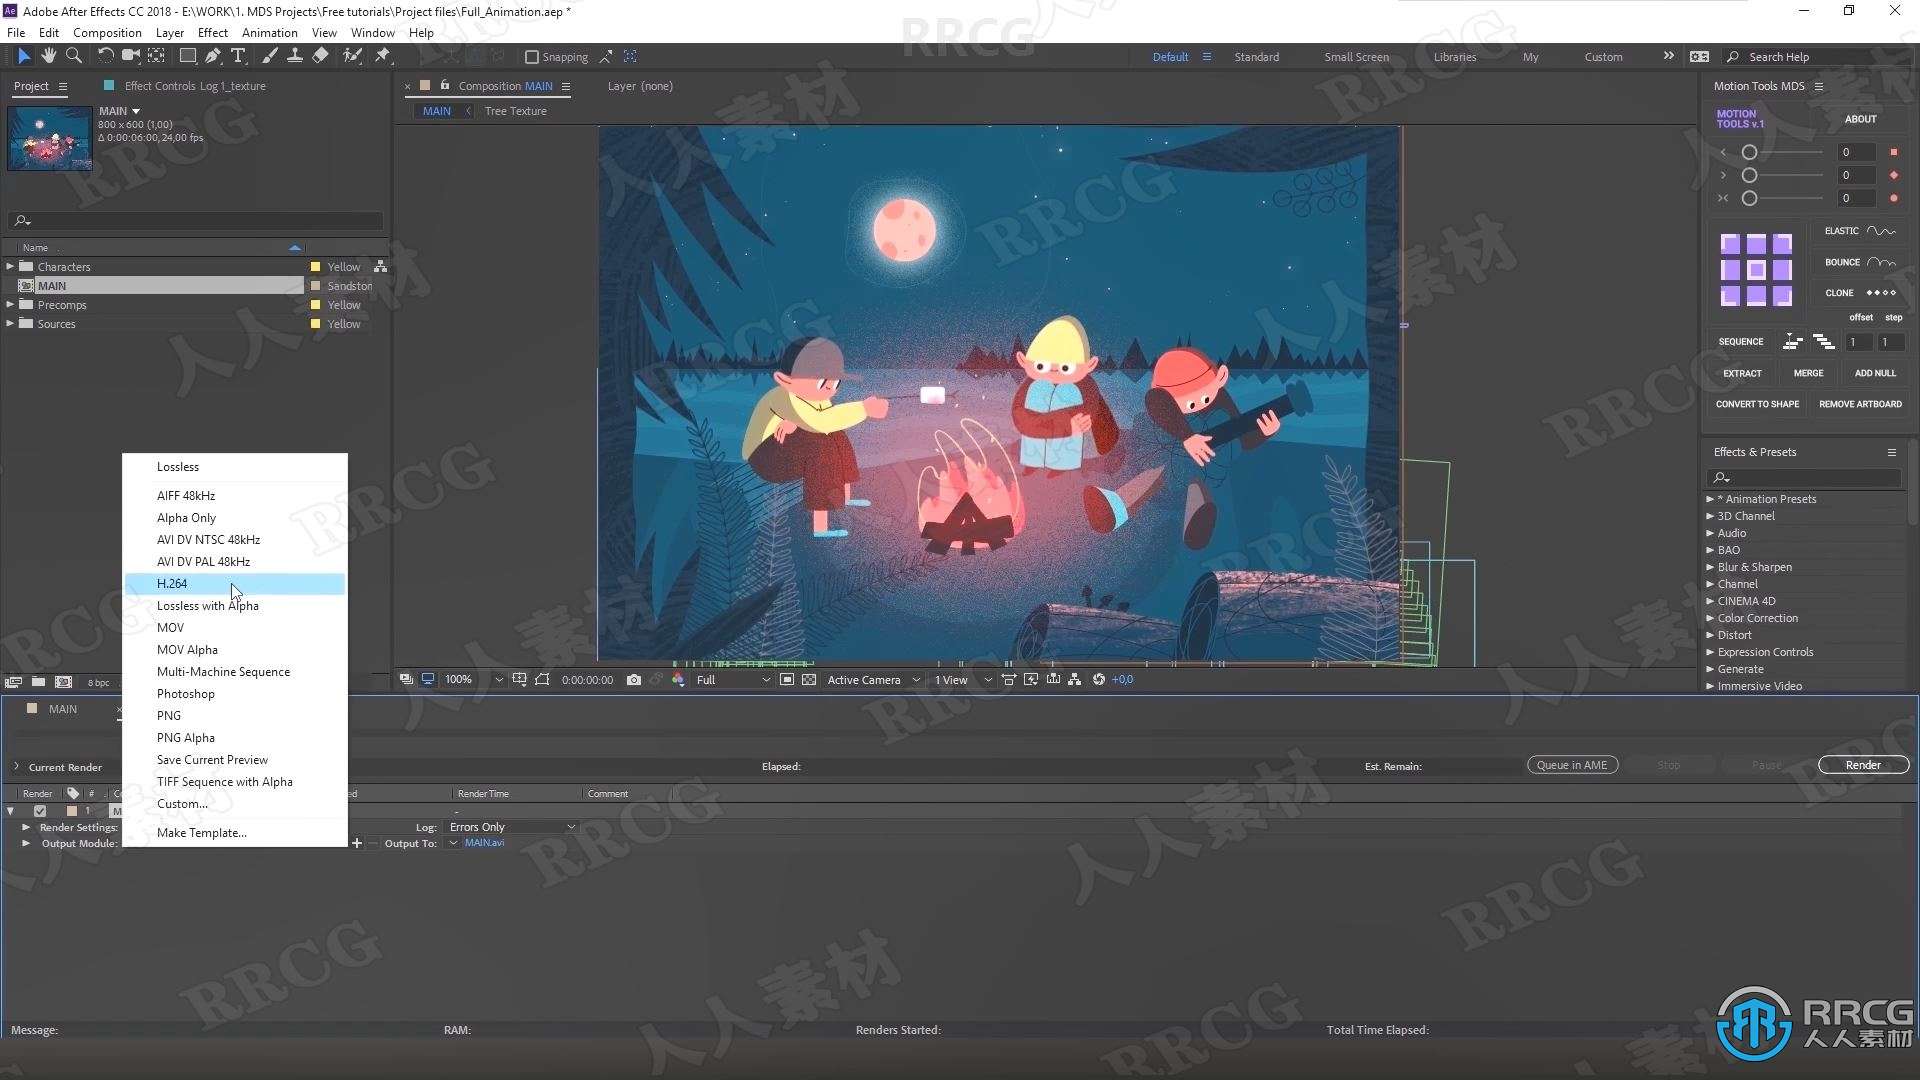
Task: Click the ADD NULL button
Action: (1875, 373)
